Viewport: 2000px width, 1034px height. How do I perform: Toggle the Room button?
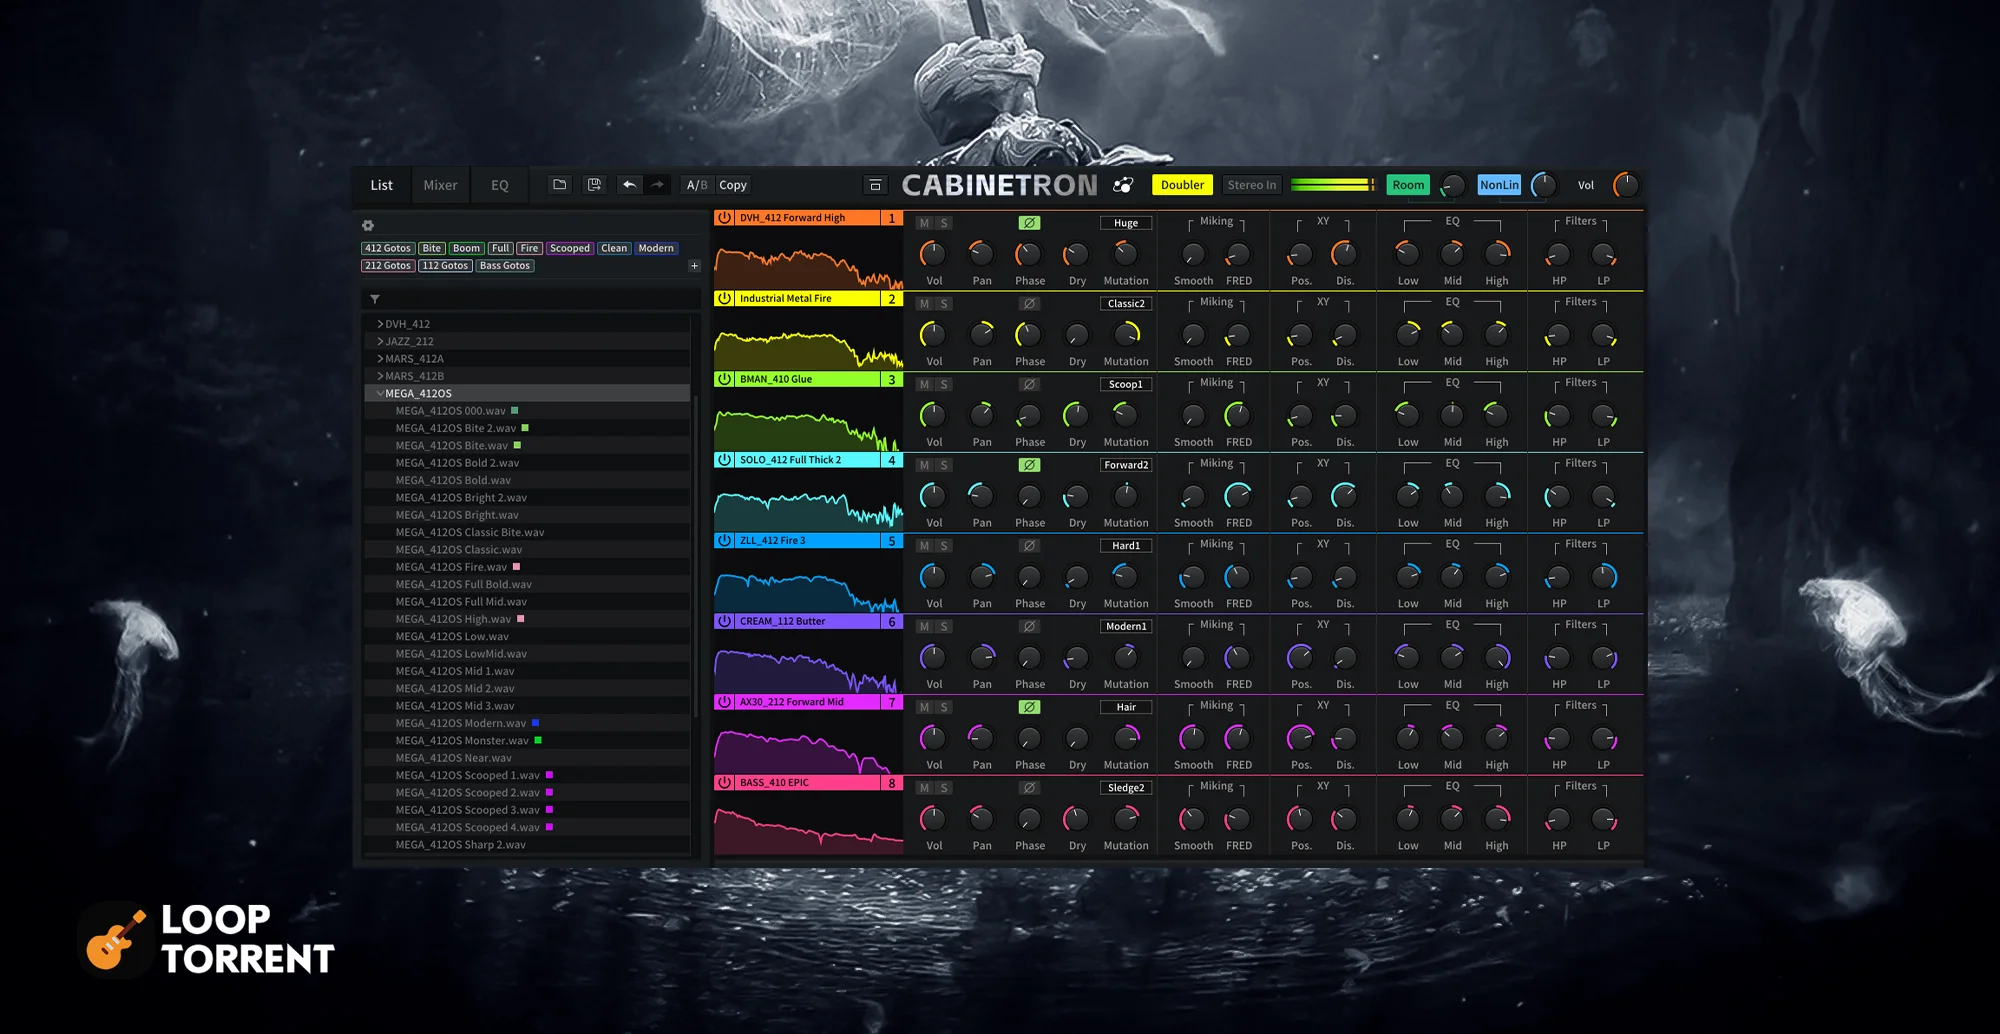[1408, 185]
